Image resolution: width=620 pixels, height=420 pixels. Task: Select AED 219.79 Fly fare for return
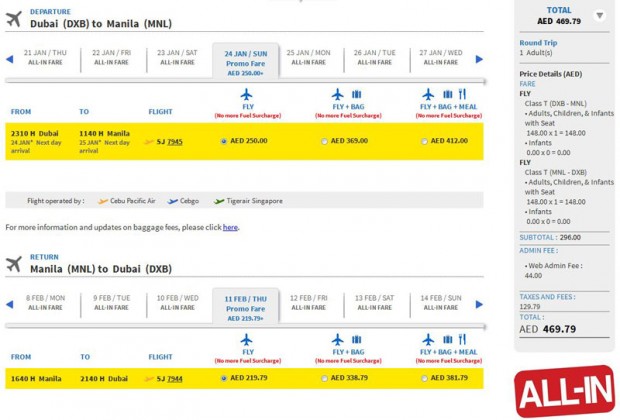(x=224, y=378)
